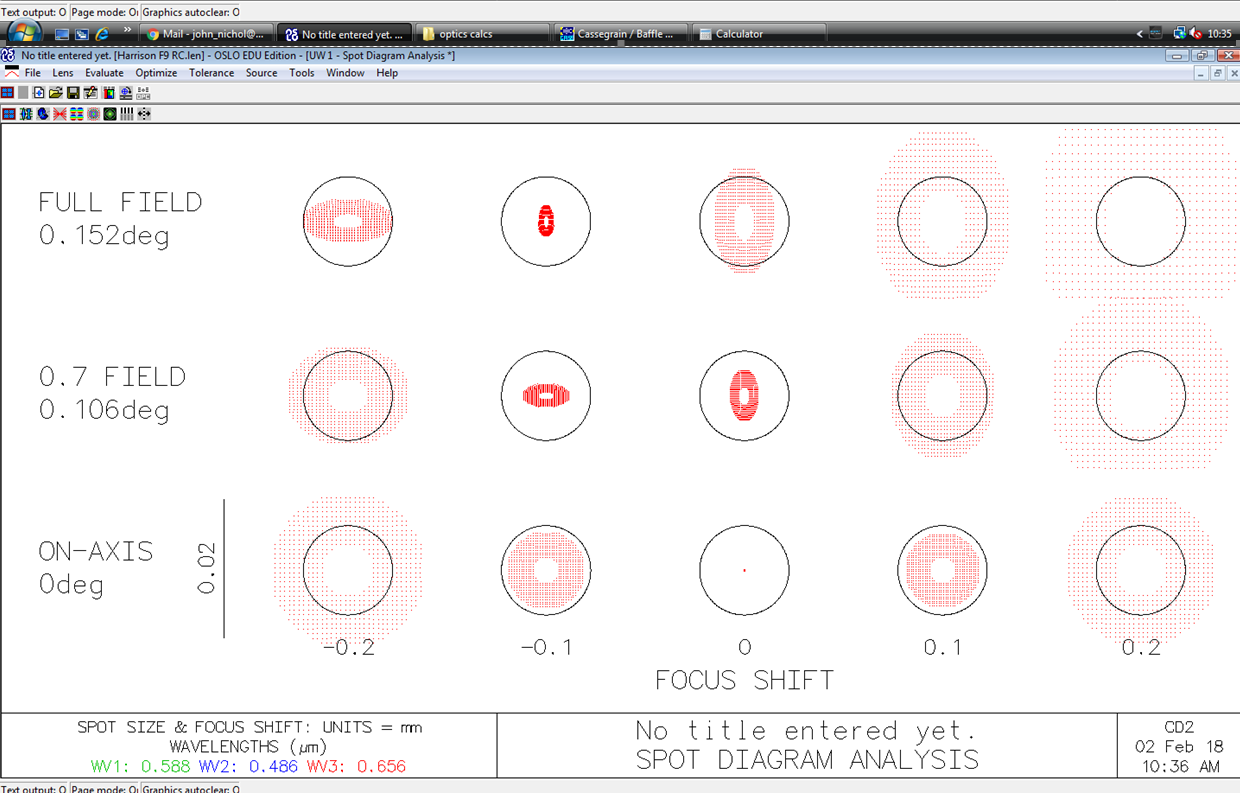
Task: Click the open folder icon in the toolbar
Action: pyautogui.click(x=56, y=92)
